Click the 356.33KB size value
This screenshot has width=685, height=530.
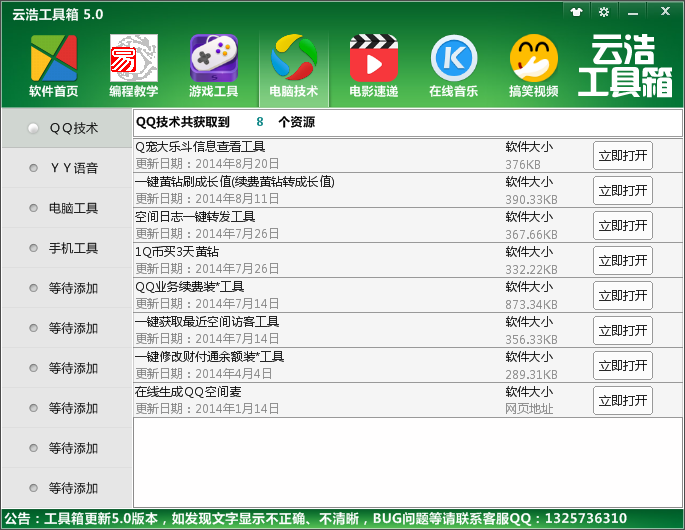[531, 339]
